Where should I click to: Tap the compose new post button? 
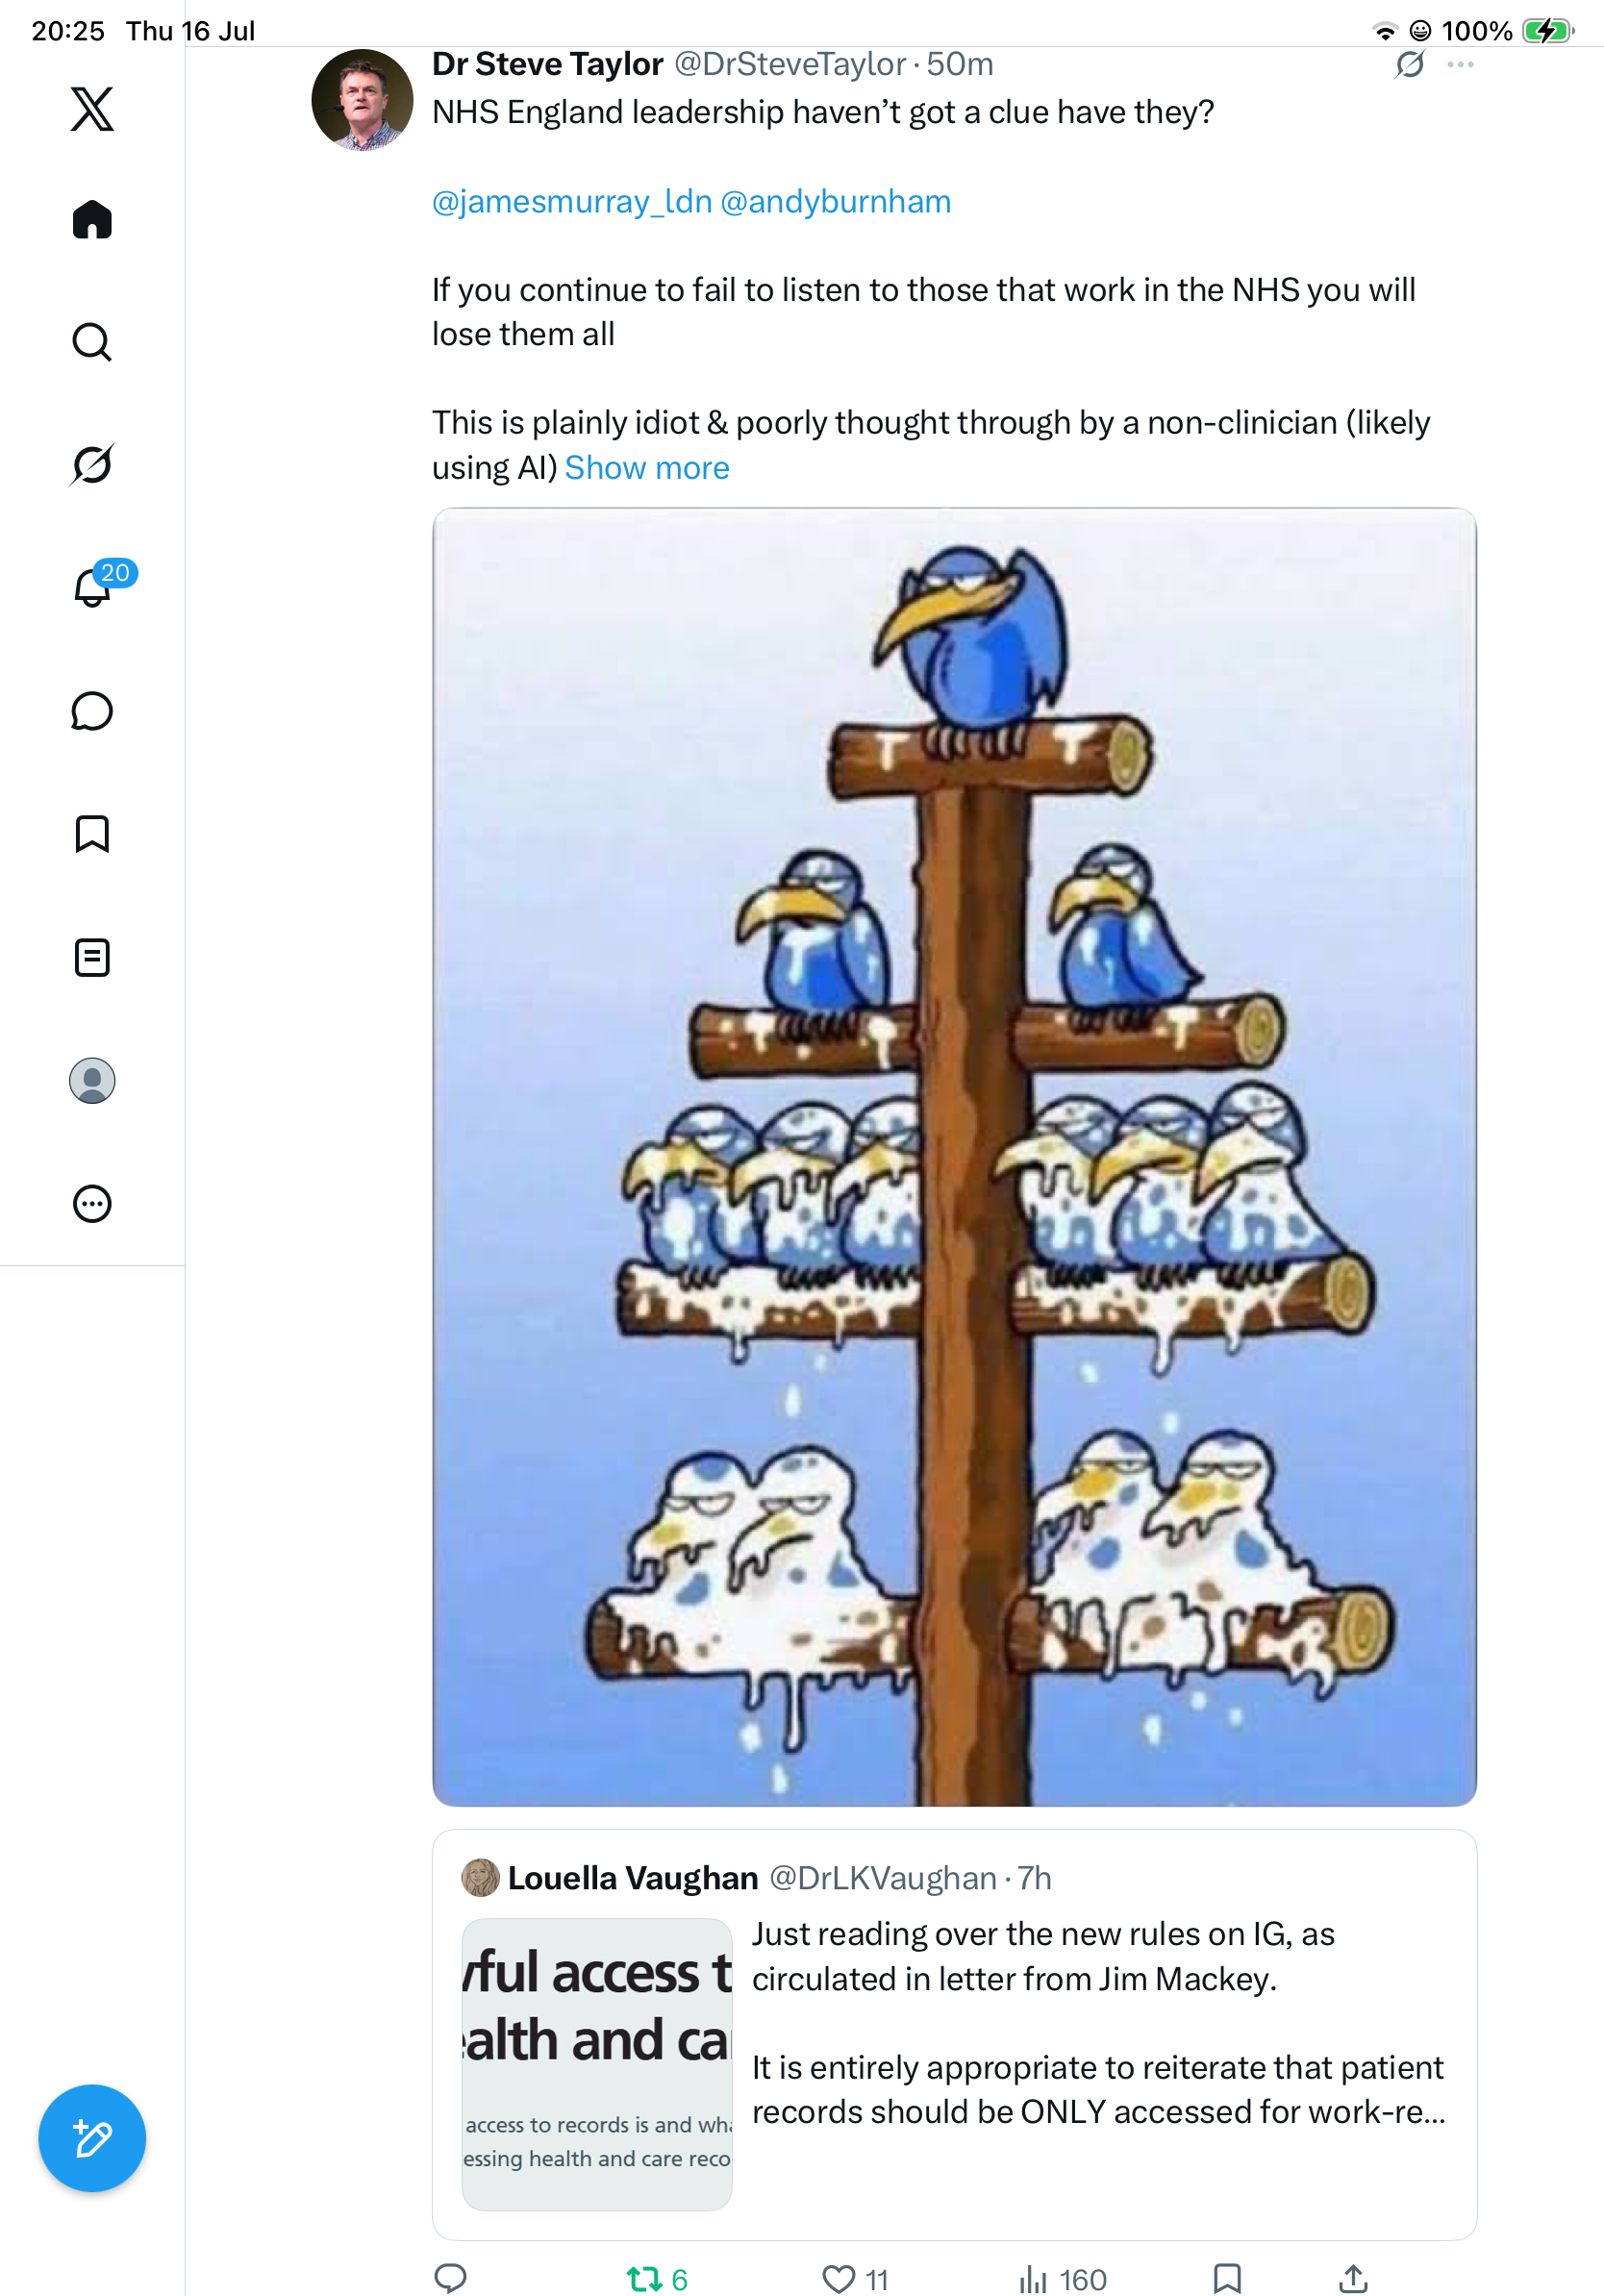tap(92, 2138)
